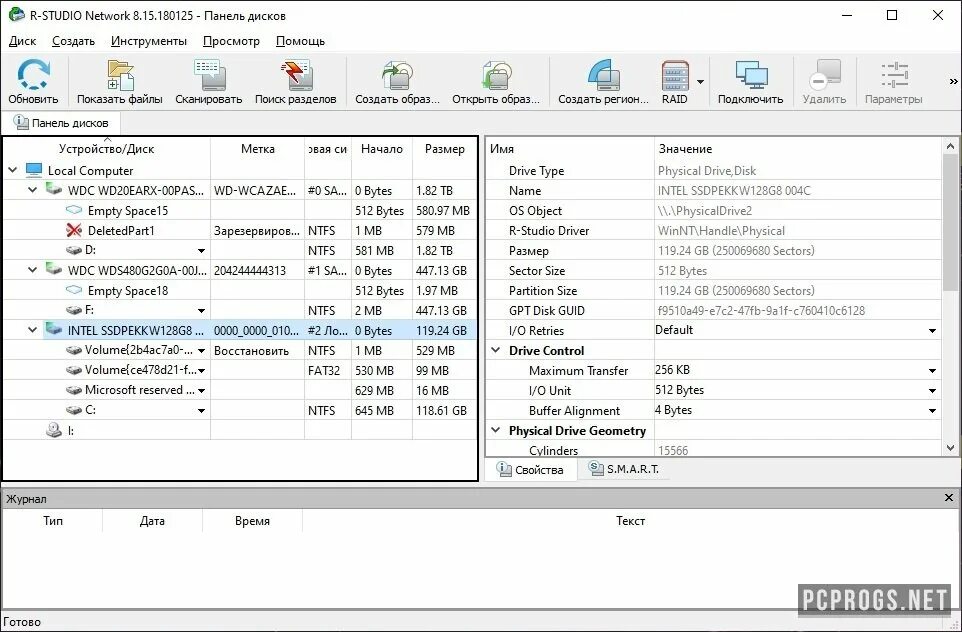Collapse the WDC WD20EARX drive node
Viewport: 962px width, 632px height.
pos(33,190)
